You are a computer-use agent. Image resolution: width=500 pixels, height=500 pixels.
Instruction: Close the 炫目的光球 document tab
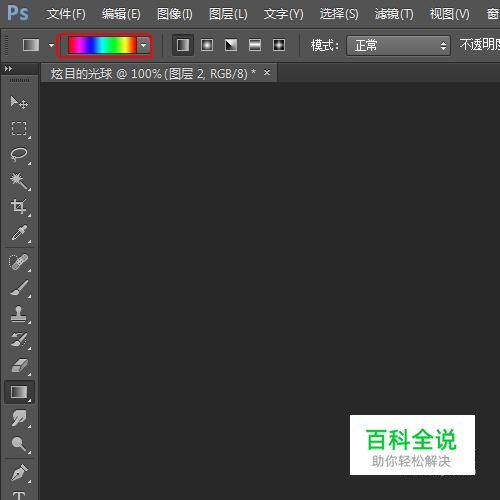pyautogui.click(x=267, y=72)
